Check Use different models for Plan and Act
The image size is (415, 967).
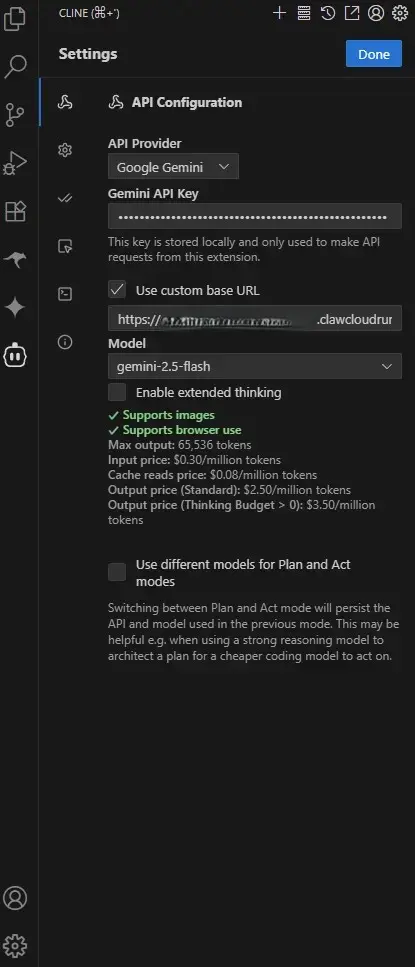117,572
